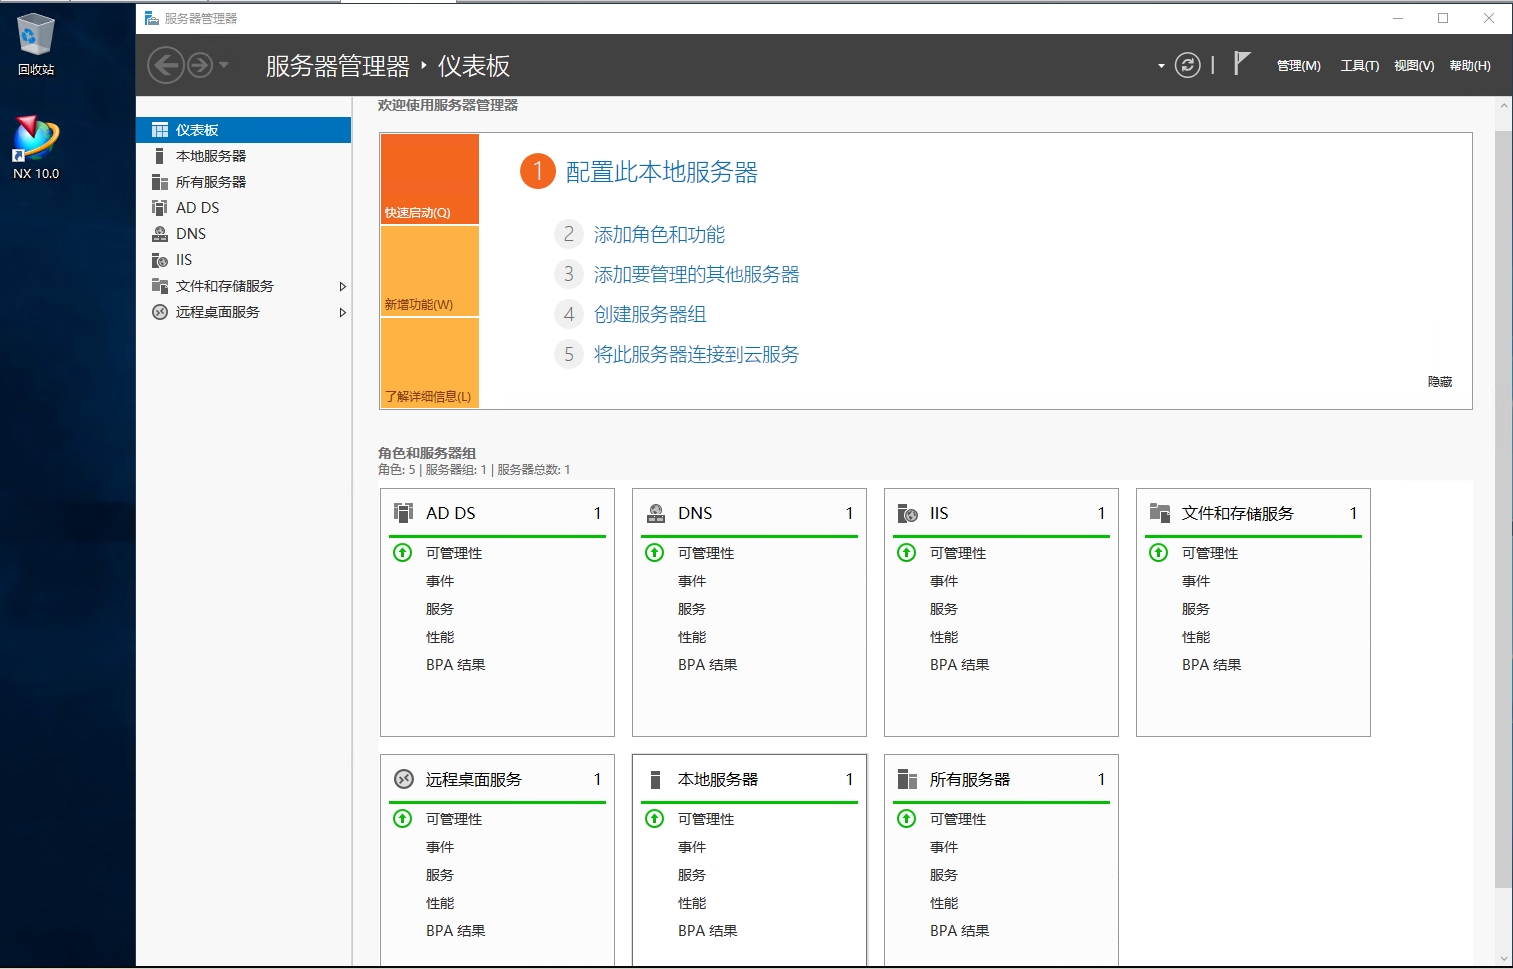Click DNS tile header icon
The height and width of the screenshot is (969, 1513).
point(656,513)
